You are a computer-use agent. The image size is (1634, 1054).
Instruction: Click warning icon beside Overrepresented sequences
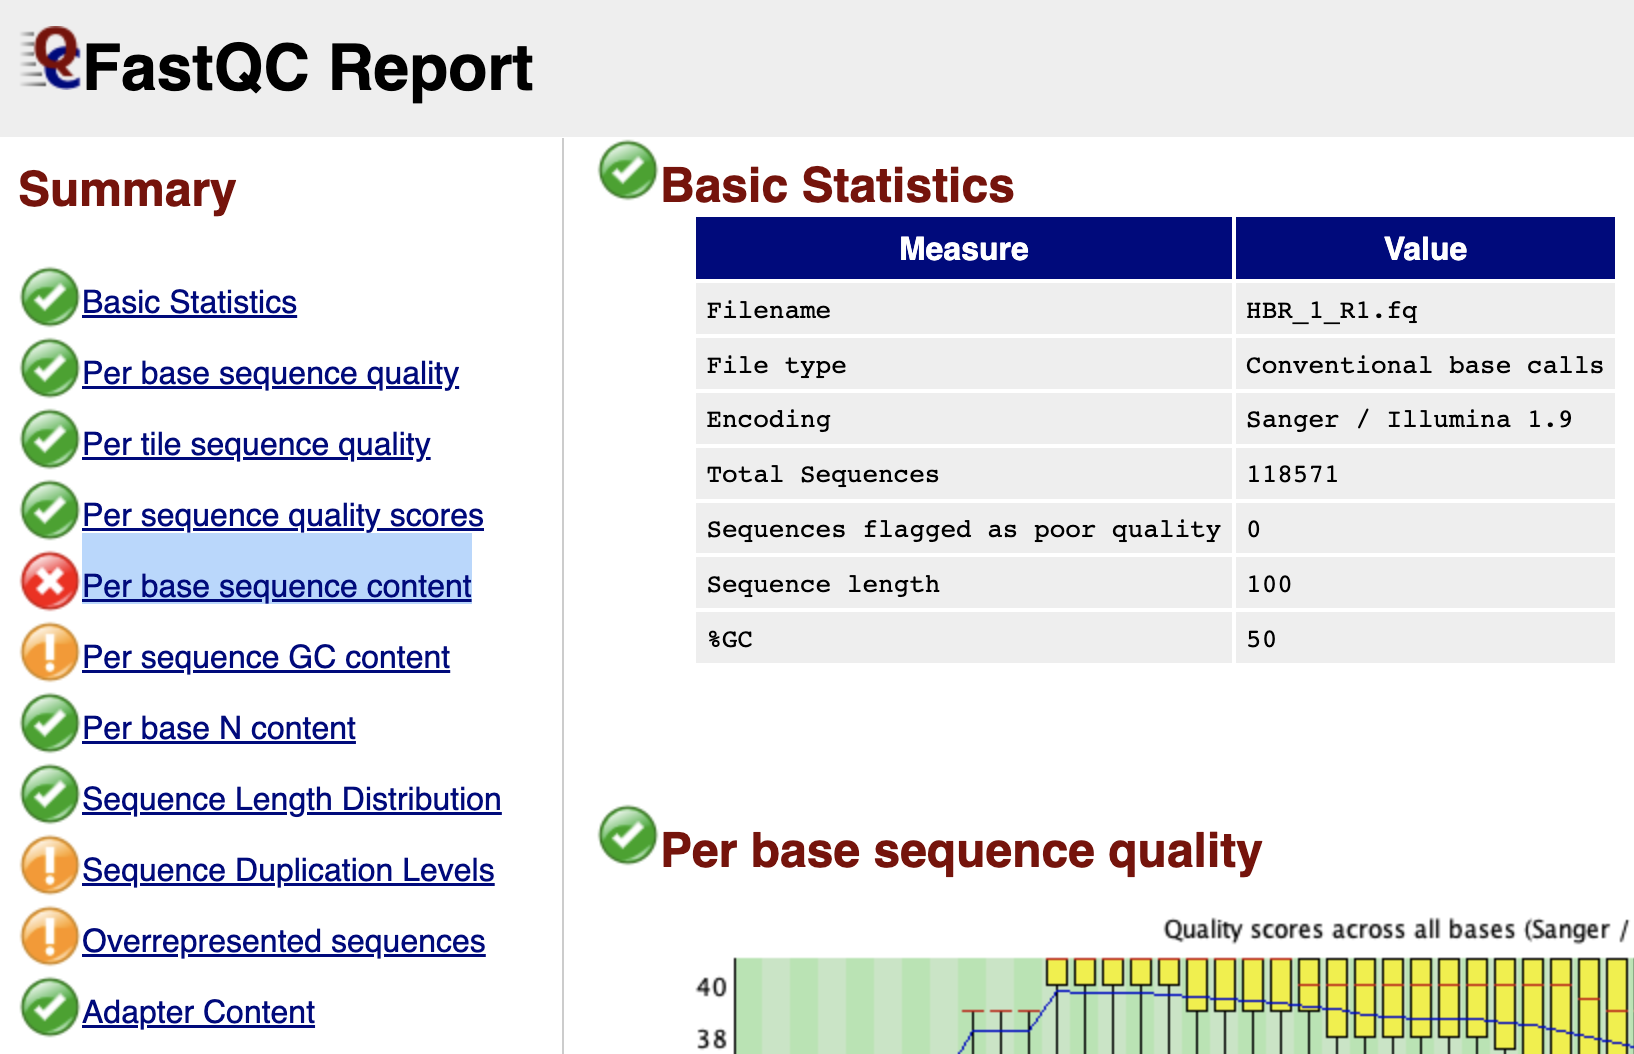tap(49, 937)
